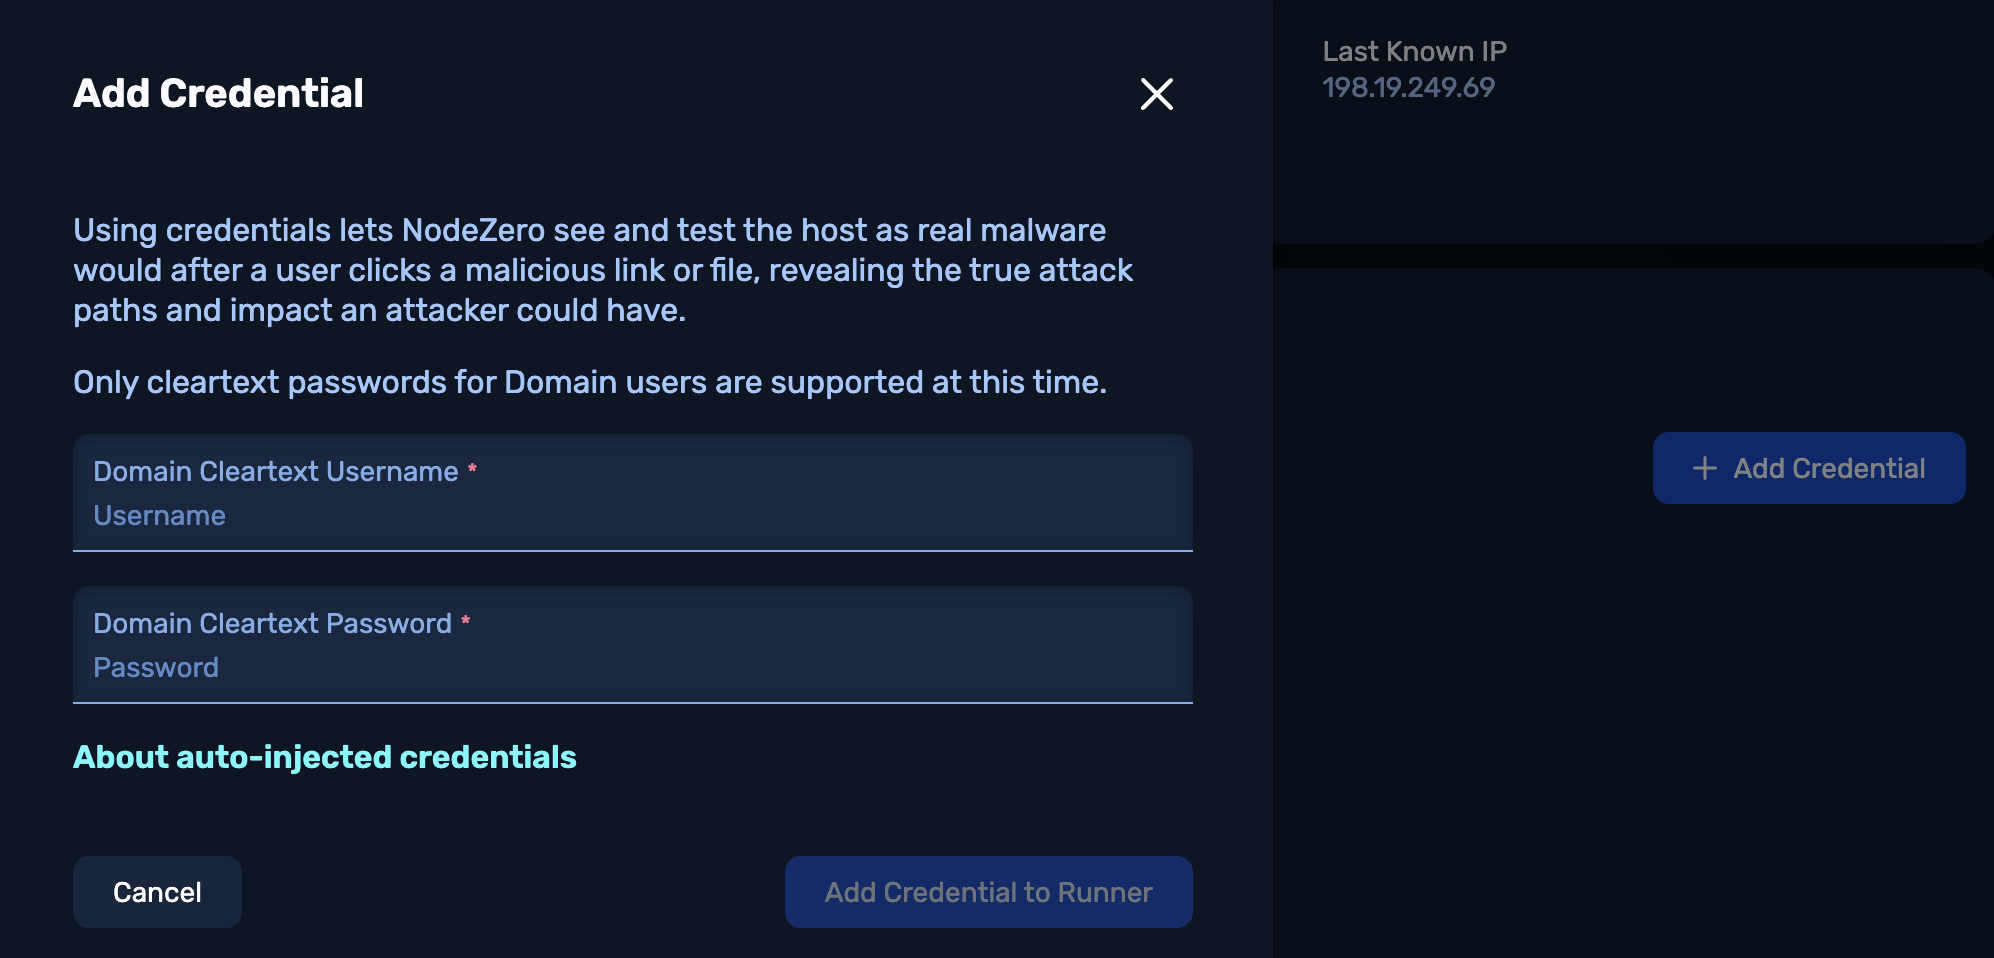Click the Username placeholder text
The image size is (1994, 958).
click(x=160, y=515)
